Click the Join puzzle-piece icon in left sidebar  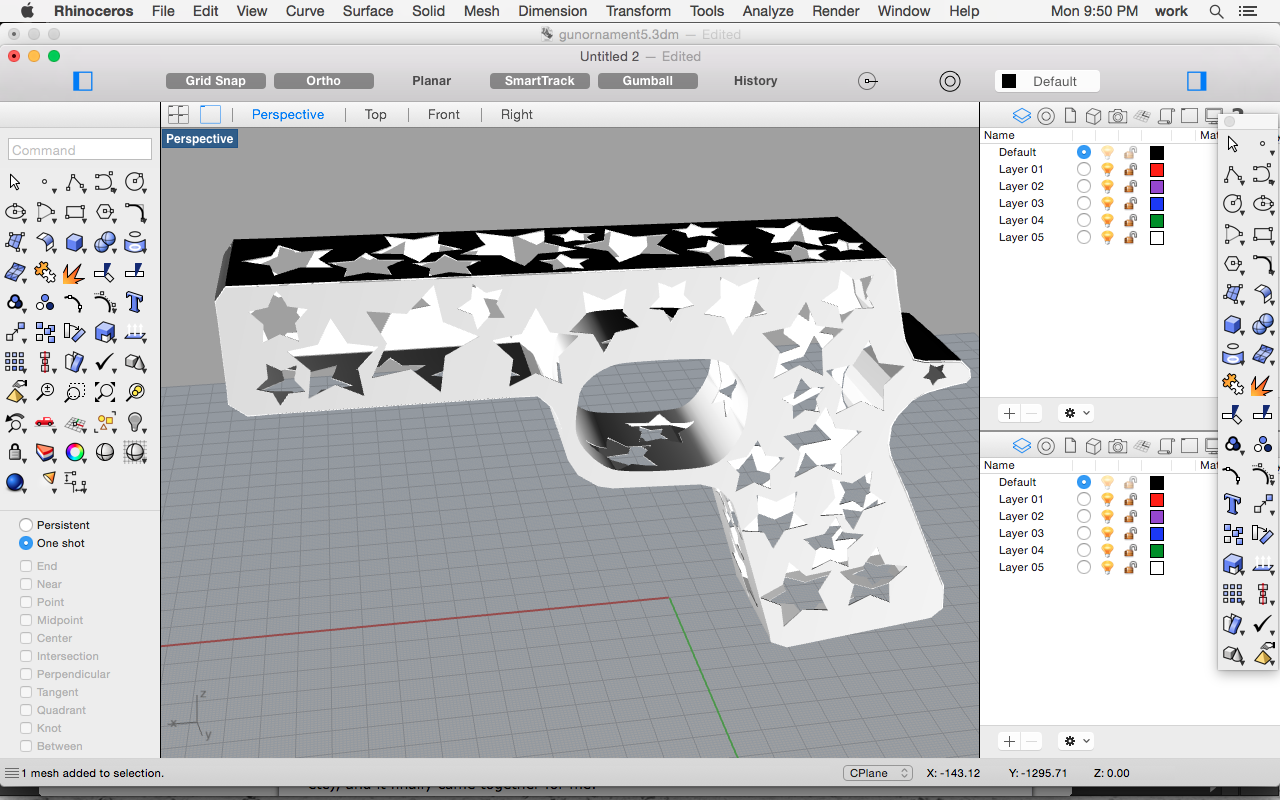pyautogui.click(x=45, y=272)
